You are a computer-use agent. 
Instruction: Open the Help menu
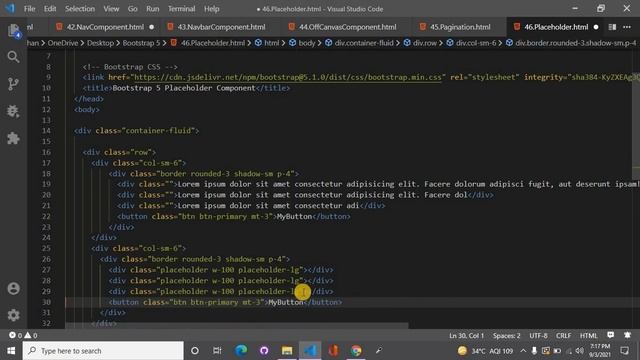point(212,9)
